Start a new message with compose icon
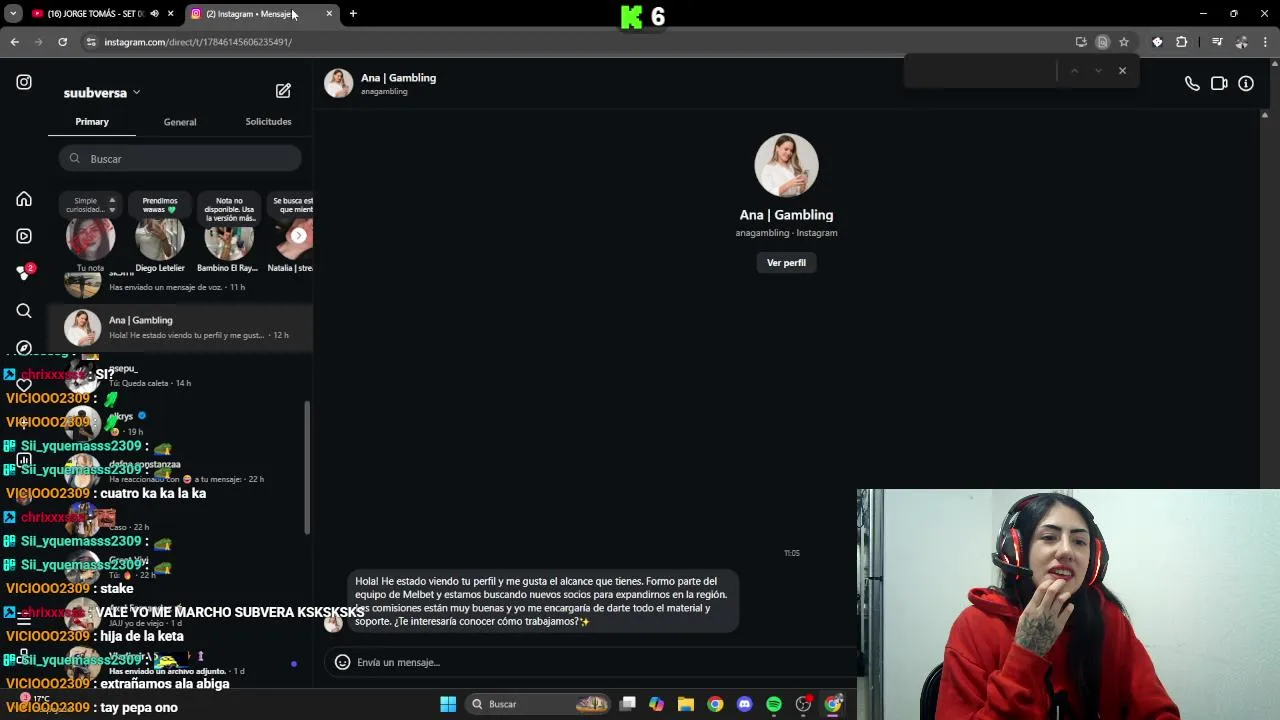Viewport: 1280px width, 720px height. pos(283,91)
